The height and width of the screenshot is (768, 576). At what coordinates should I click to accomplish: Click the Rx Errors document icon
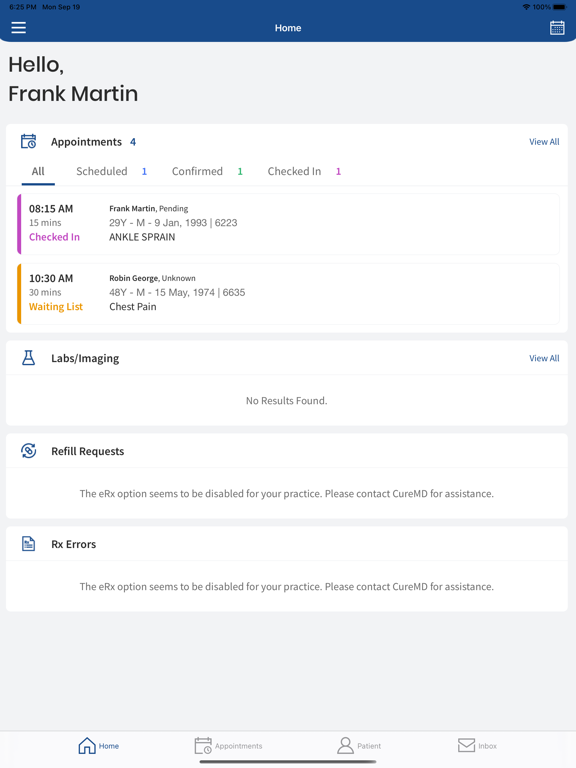[28, 544]
